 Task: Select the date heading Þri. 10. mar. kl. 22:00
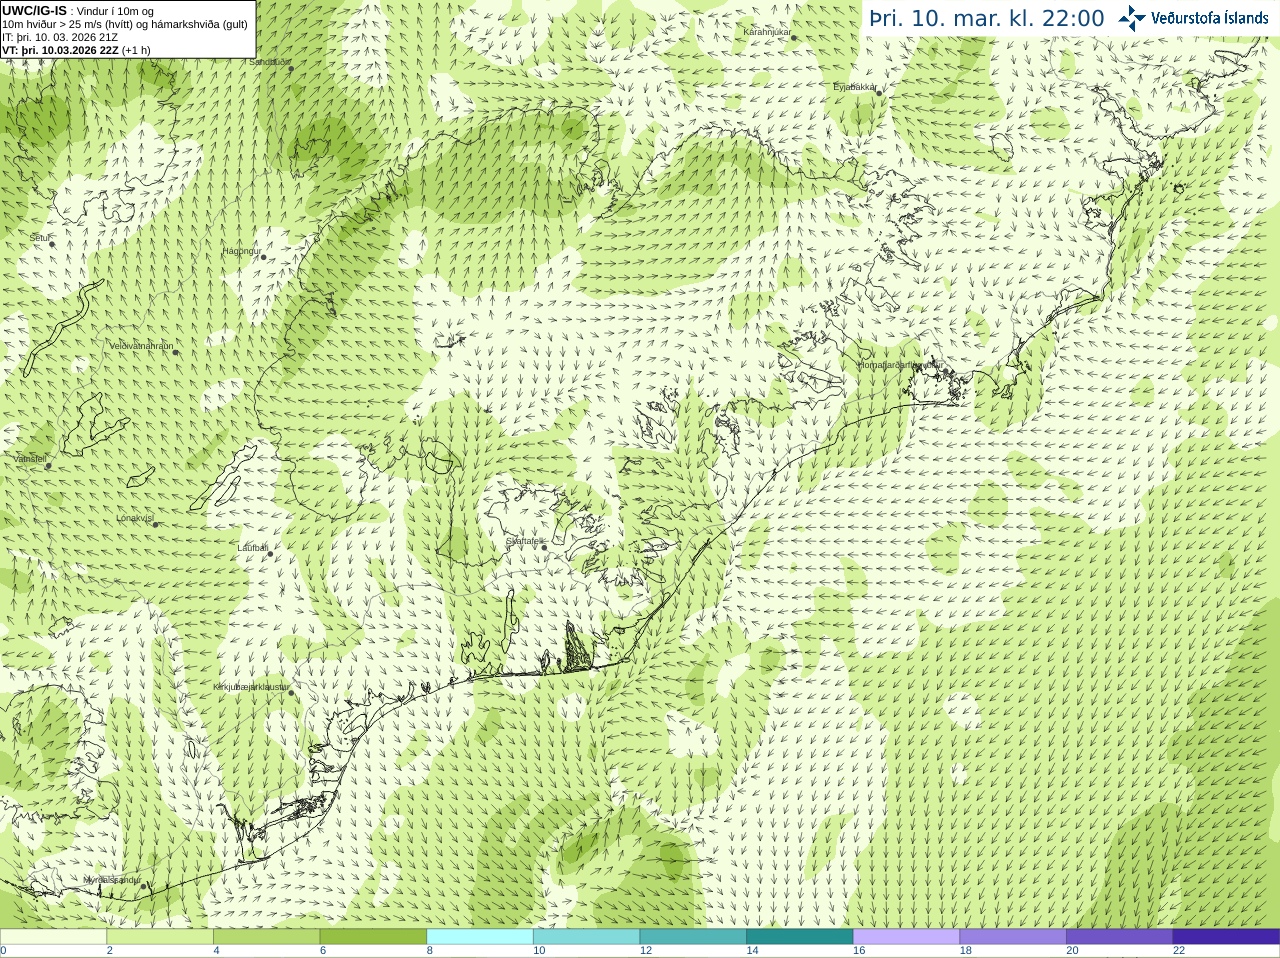click(x=987, y=19)
